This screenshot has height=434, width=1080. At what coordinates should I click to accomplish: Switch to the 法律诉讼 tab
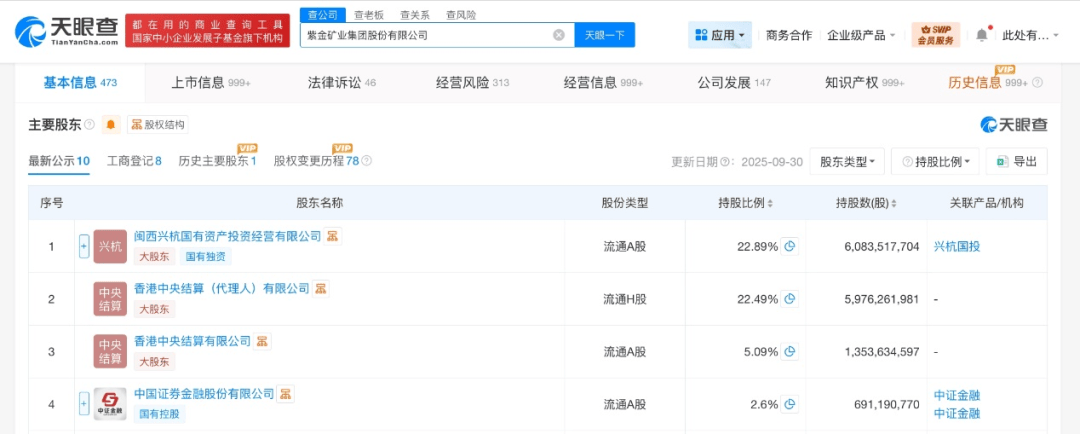(341, 83)
